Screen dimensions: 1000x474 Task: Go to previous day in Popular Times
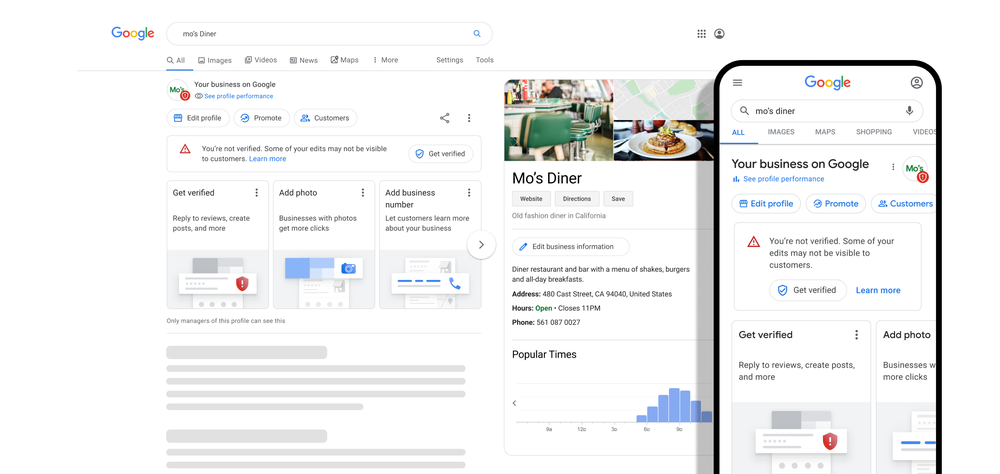pyautogui.click(x=515, y=403)
